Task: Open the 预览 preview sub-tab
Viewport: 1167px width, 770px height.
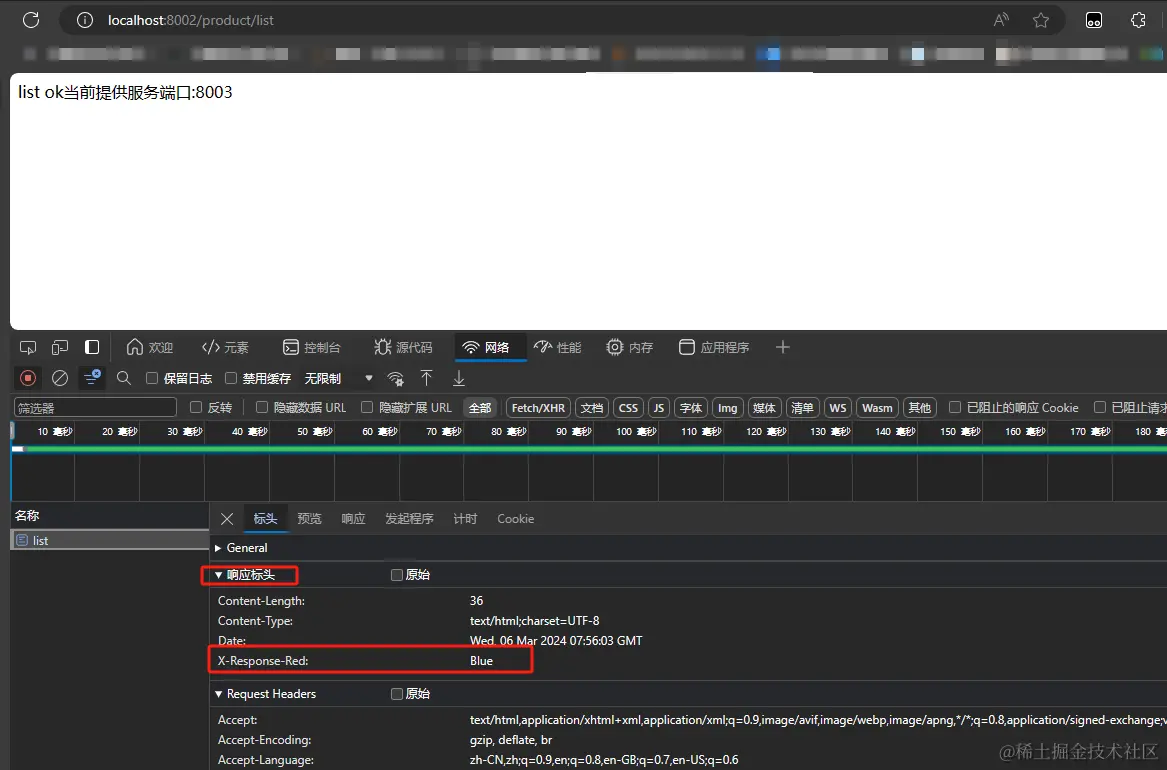Action: pos(309,519)
